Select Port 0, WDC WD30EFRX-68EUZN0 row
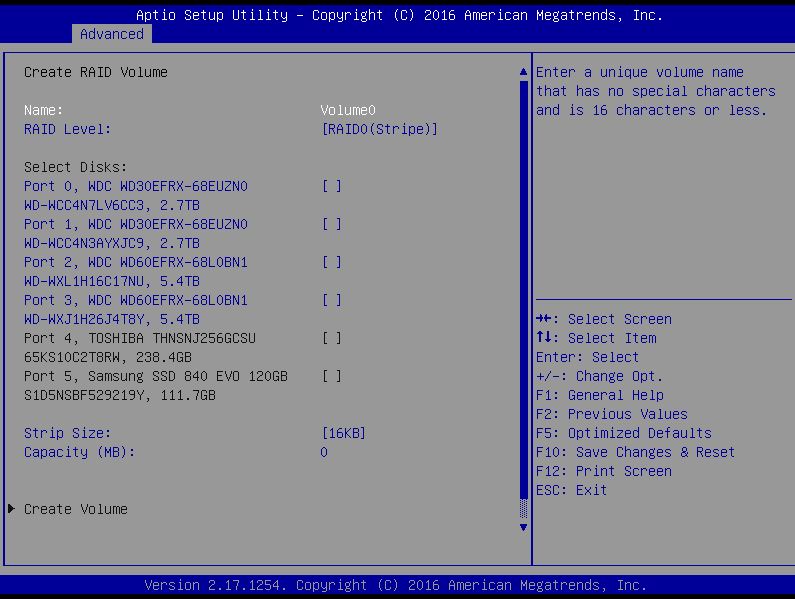 [x=136, y=186]
